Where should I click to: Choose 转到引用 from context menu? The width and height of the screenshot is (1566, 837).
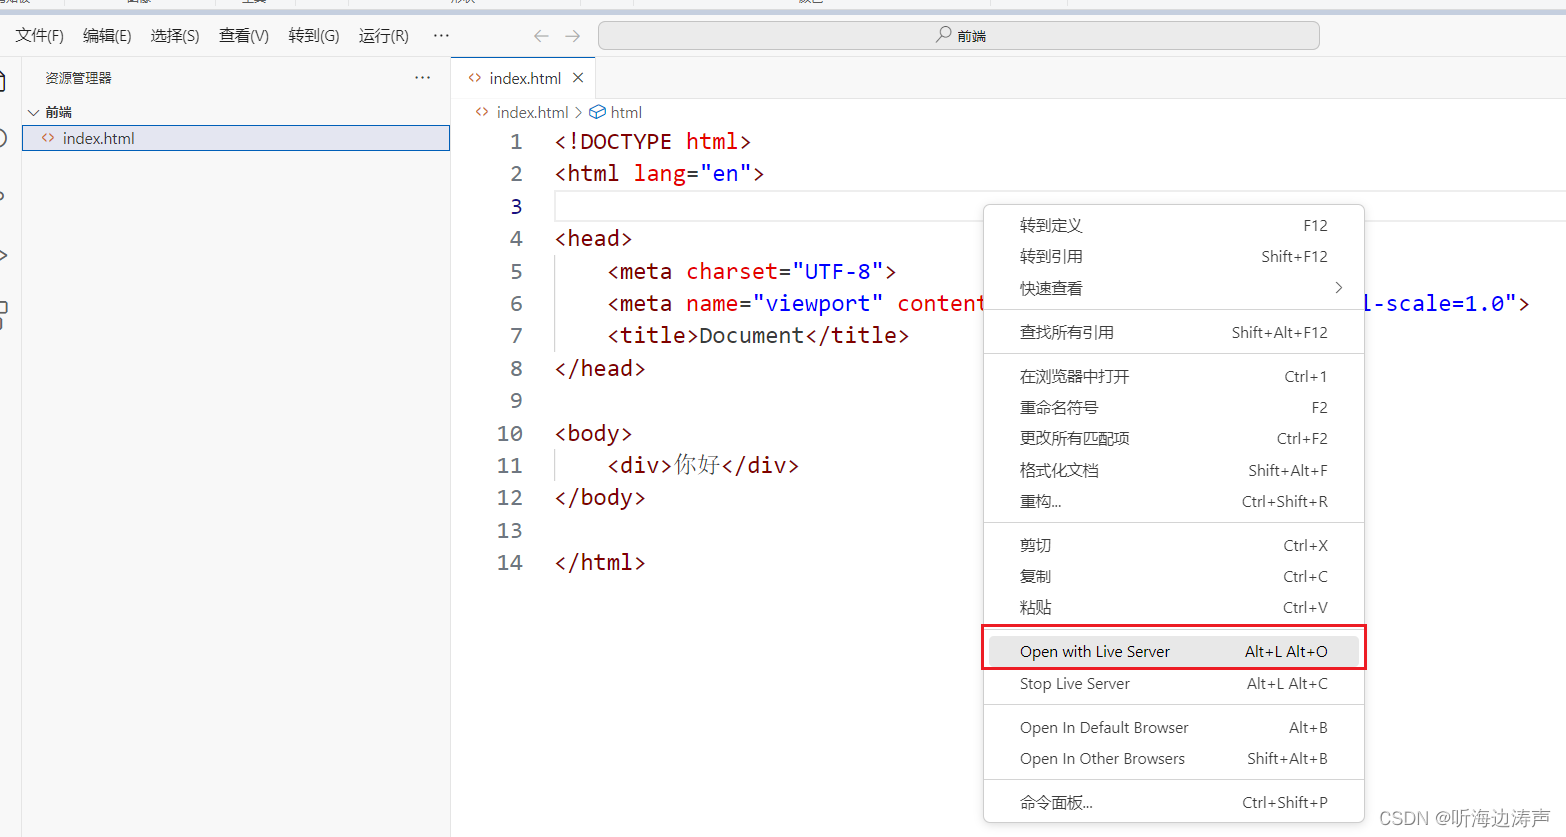[1174, 257]
